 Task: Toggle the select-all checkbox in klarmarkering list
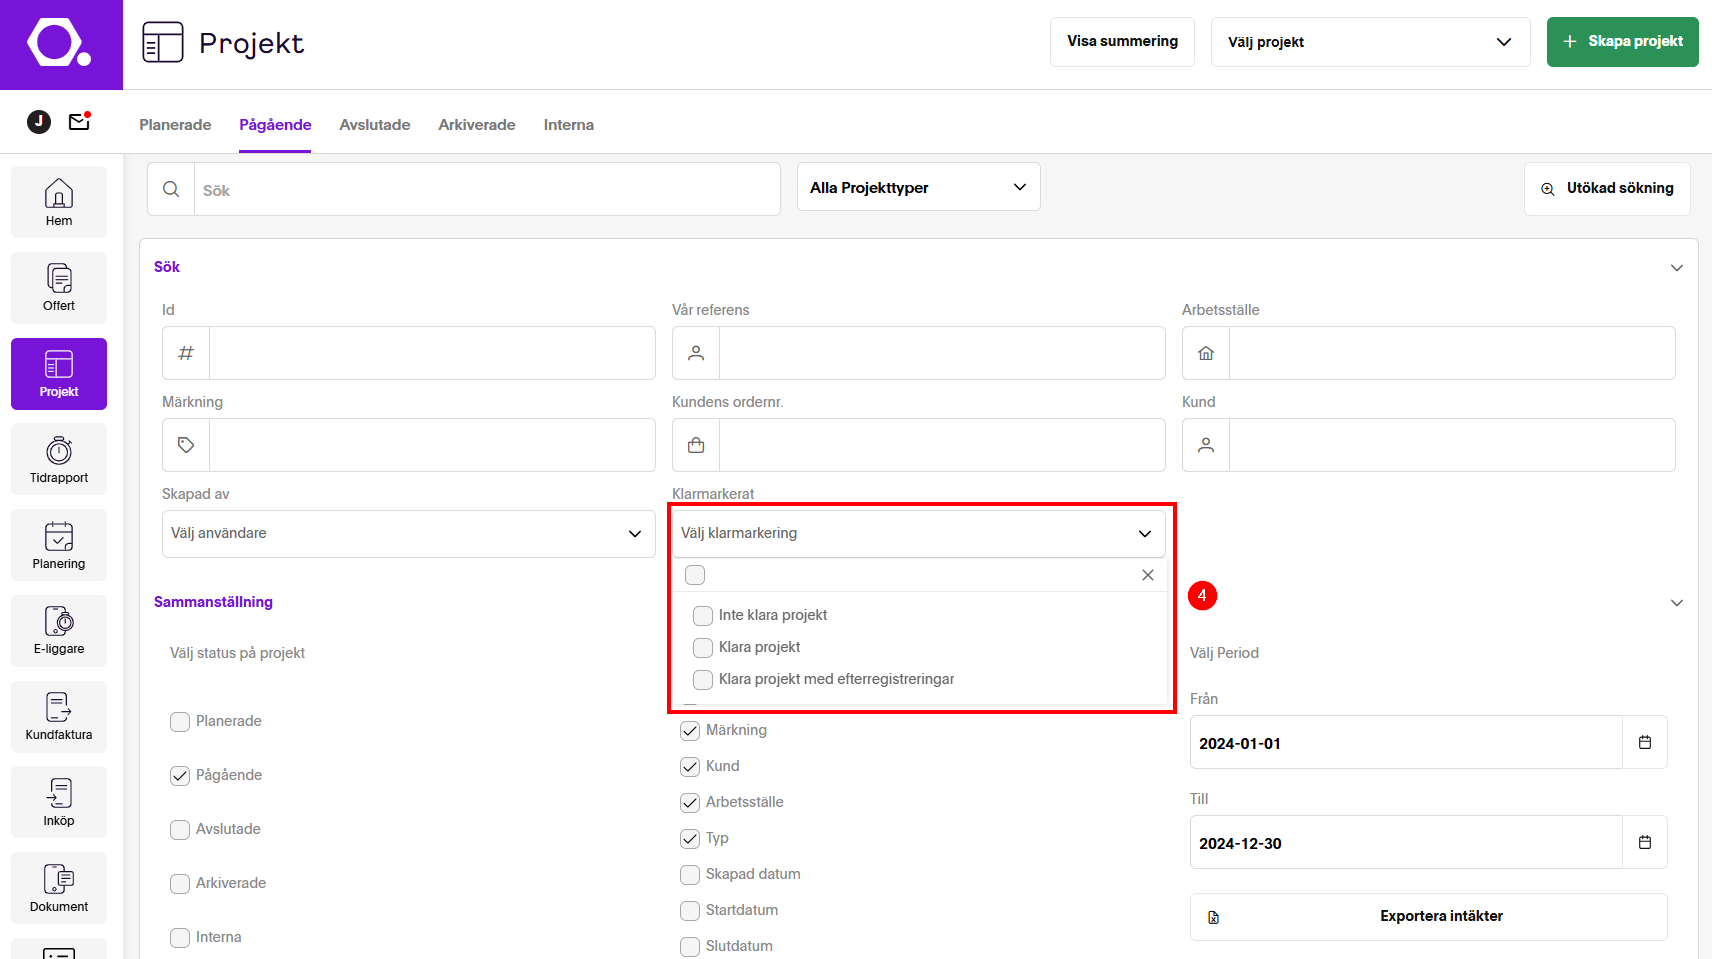[x=695, y=575]
